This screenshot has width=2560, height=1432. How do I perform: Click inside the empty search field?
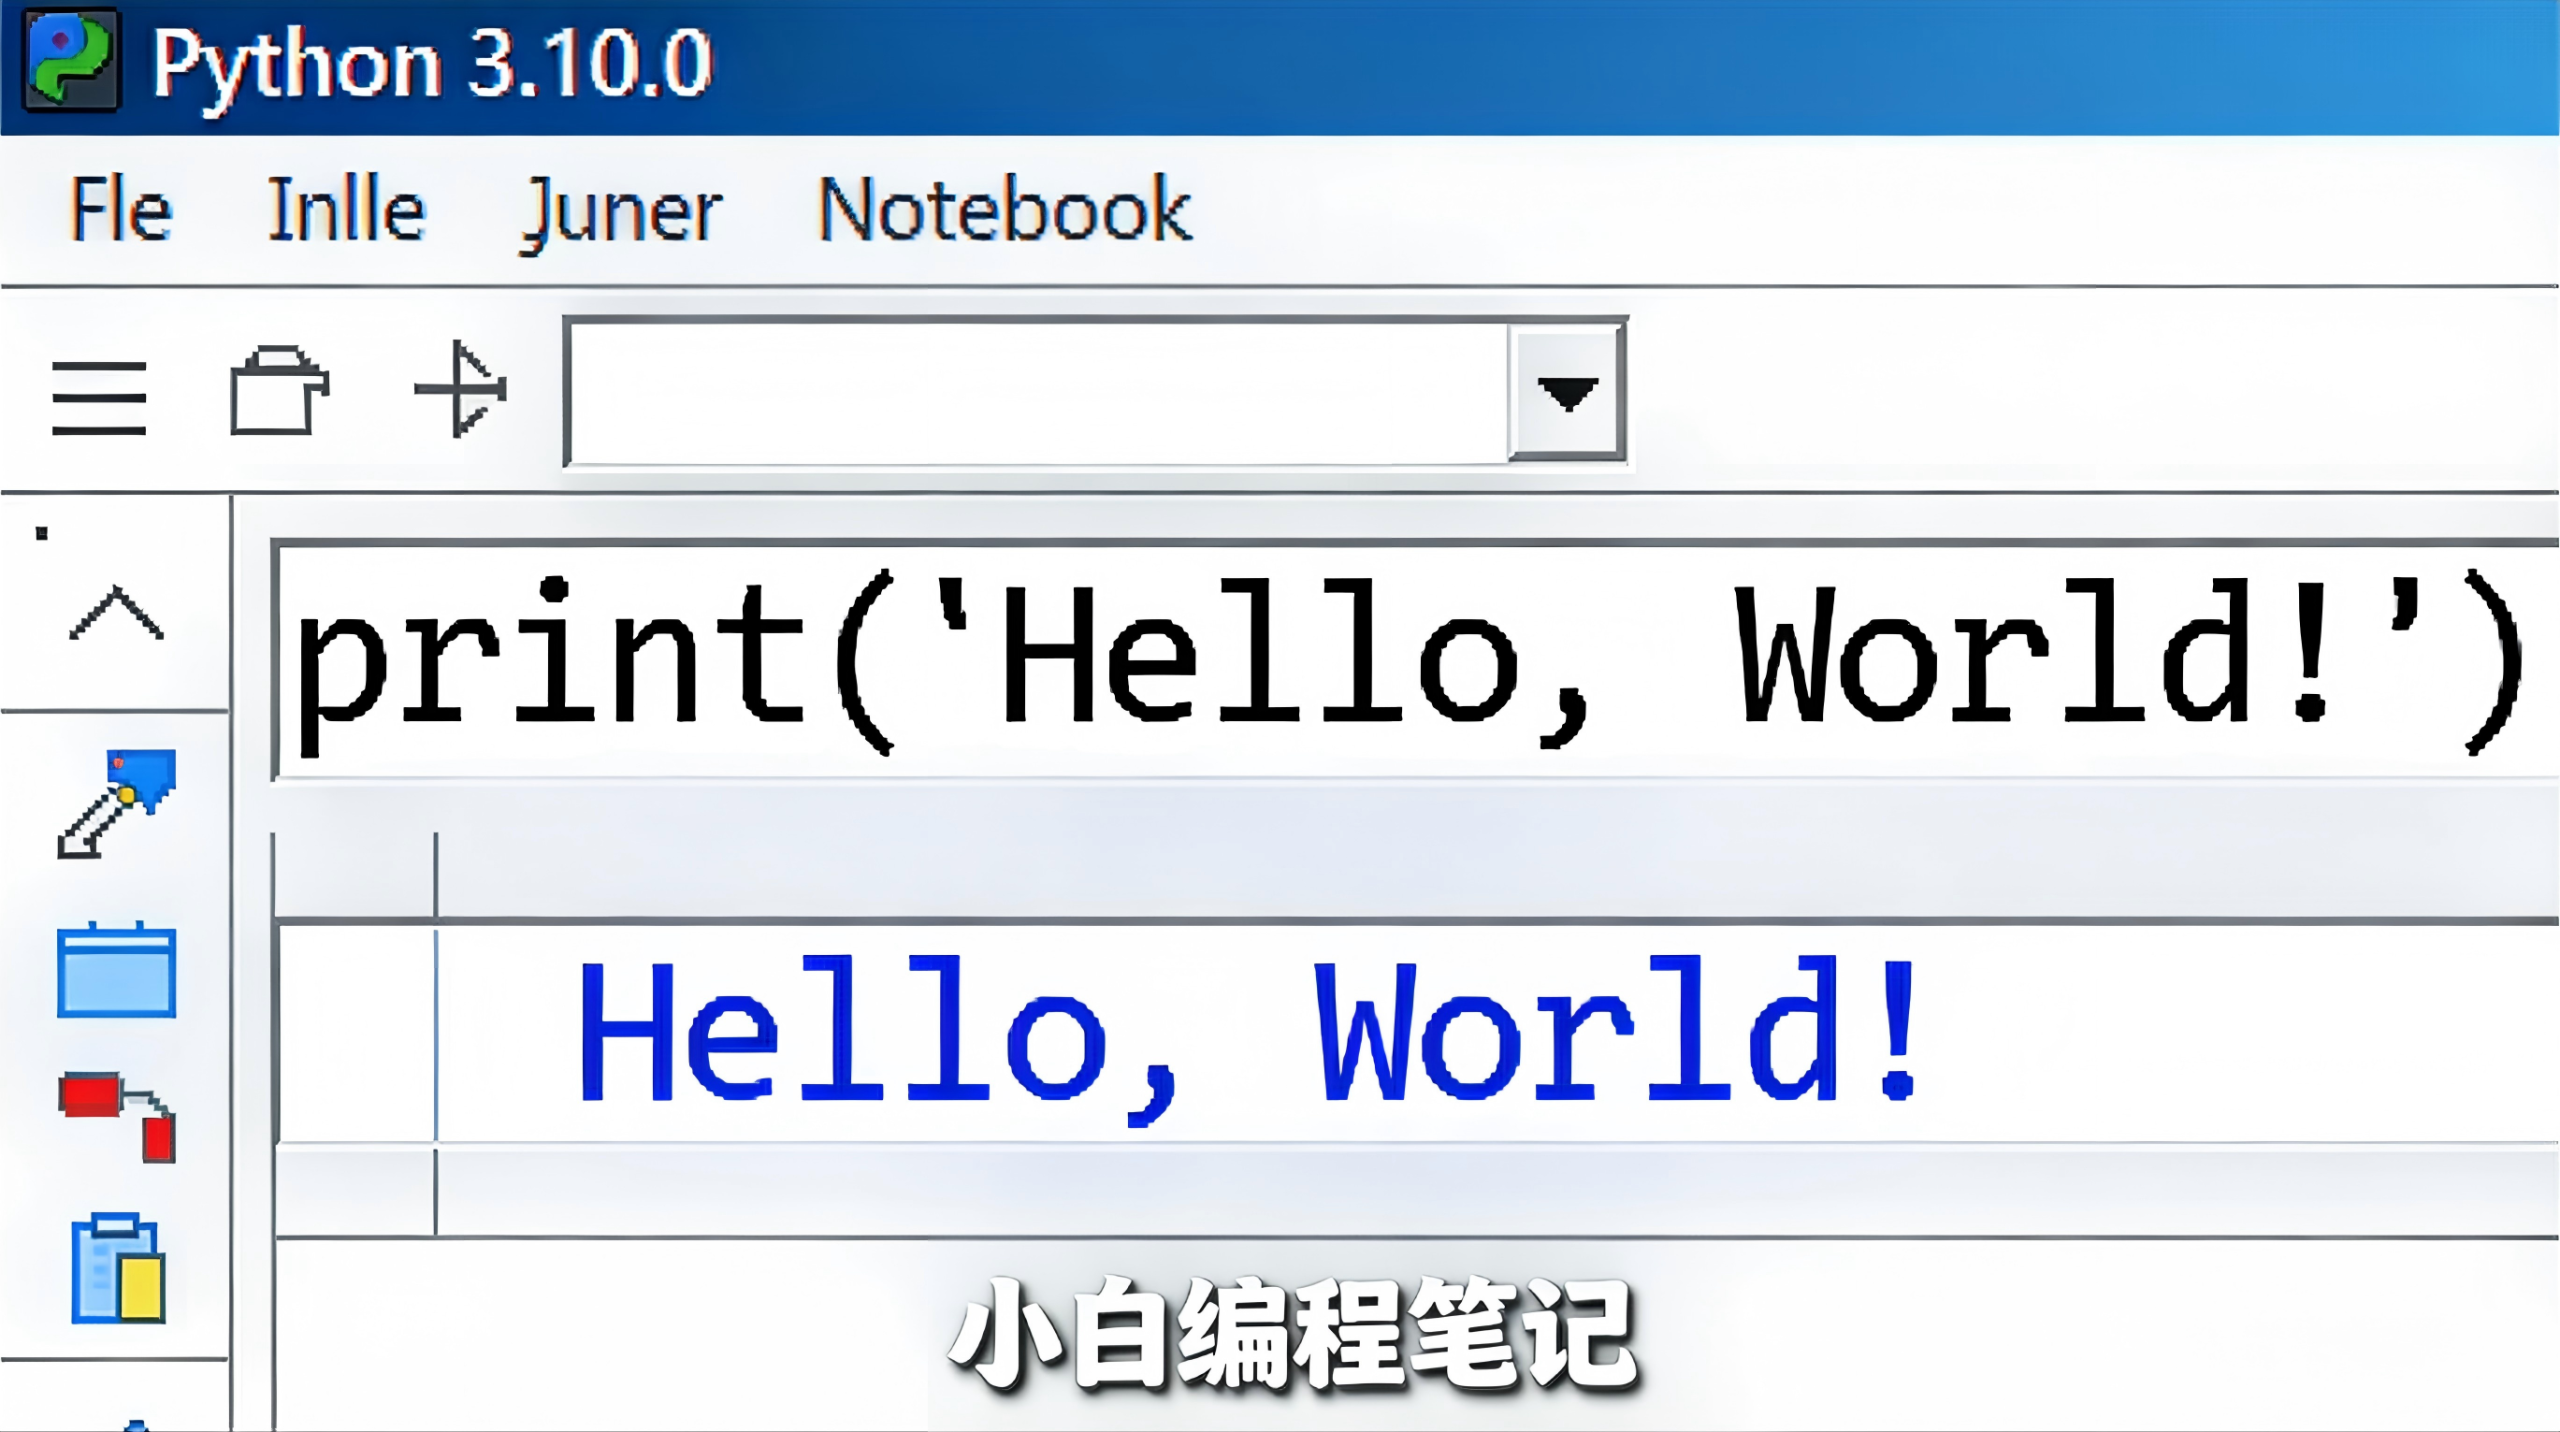pyautogui.click(x=1030, y=392)
